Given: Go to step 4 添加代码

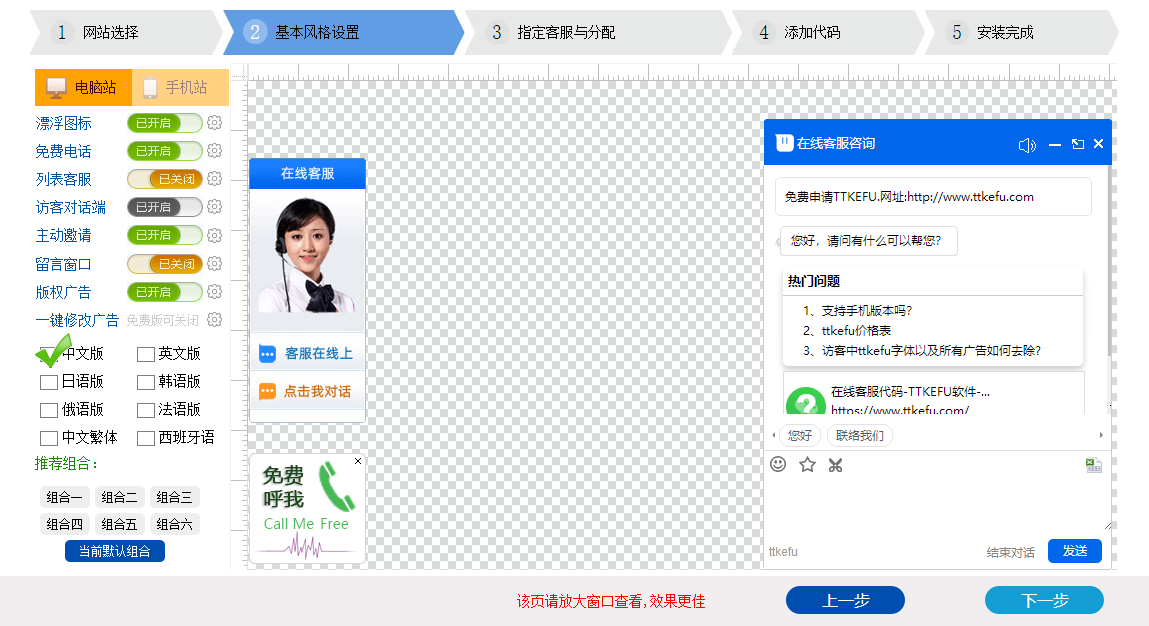Looking at the screenshot, I should pos(827,32).
